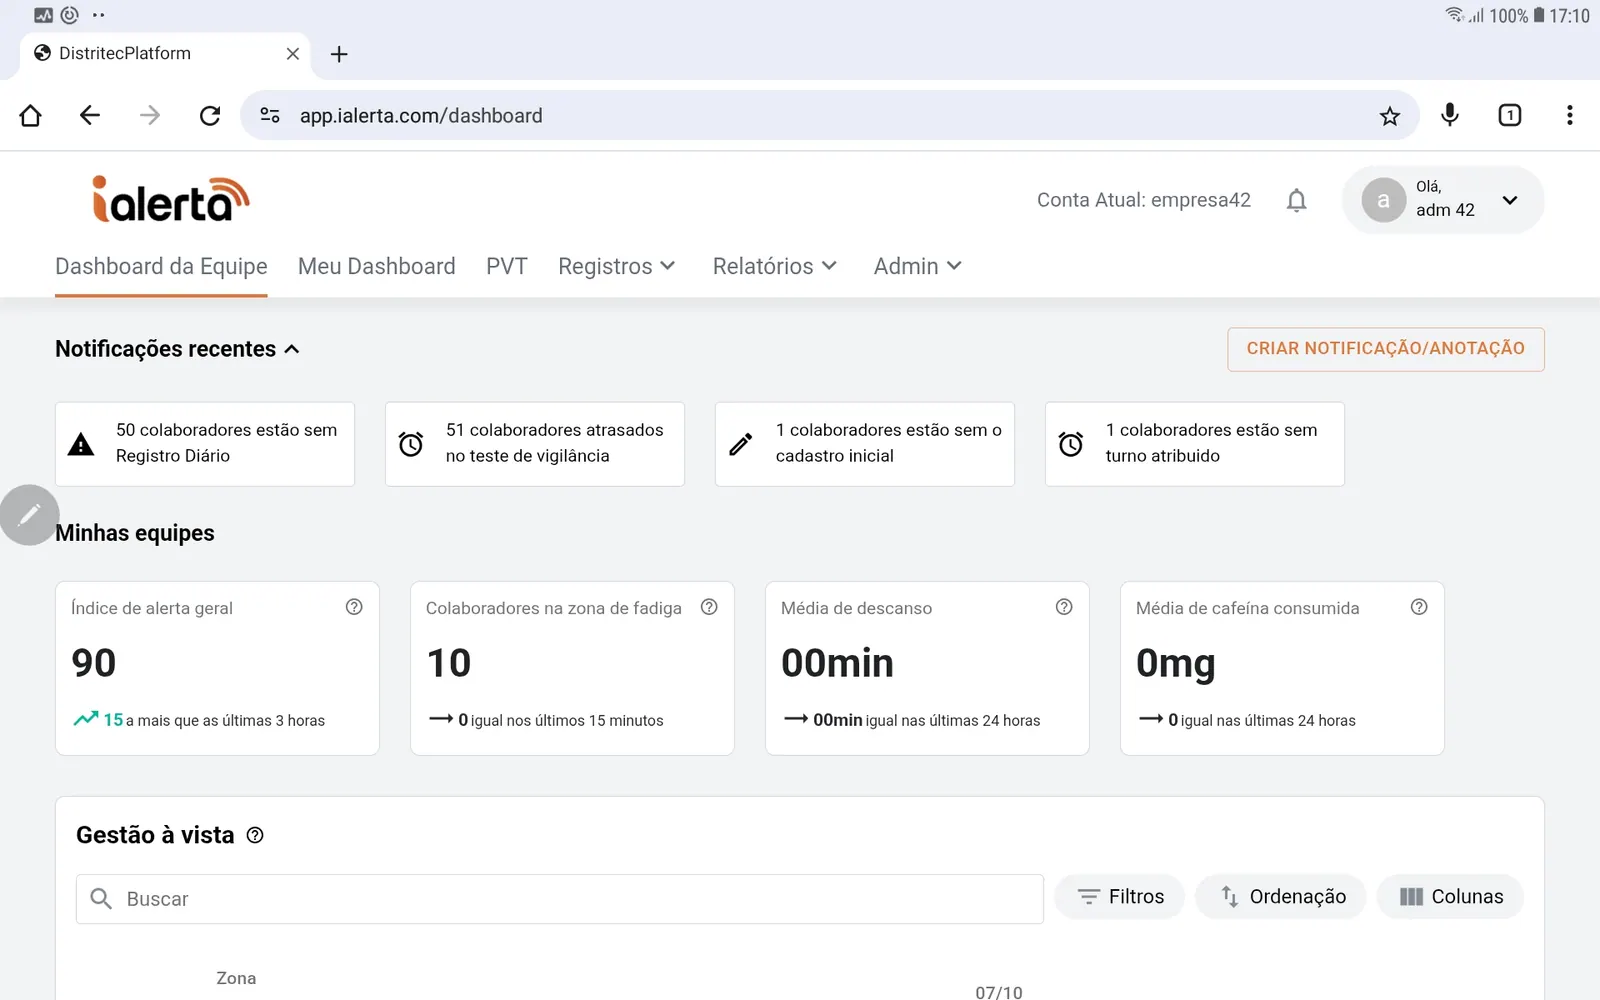Screen dimensions: 1600x1000
Task: Expand the Relatórios dropdown menu
Action: click(775, 266)
